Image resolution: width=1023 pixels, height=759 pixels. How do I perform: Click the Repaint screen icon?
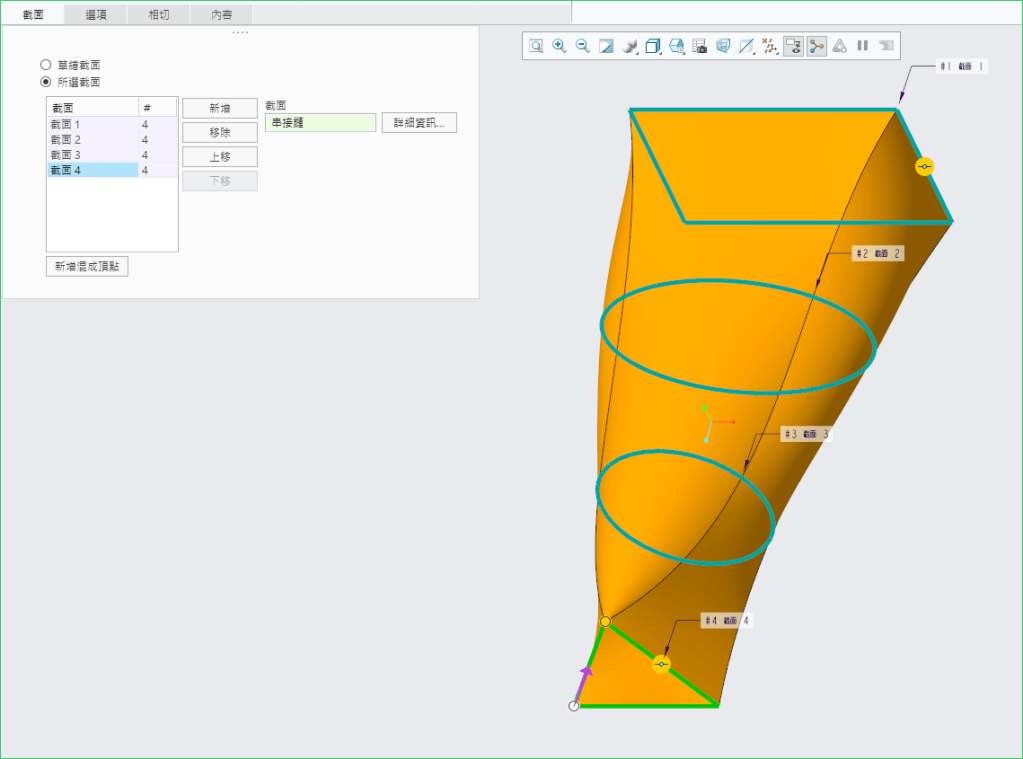click(x=606, y=46)
